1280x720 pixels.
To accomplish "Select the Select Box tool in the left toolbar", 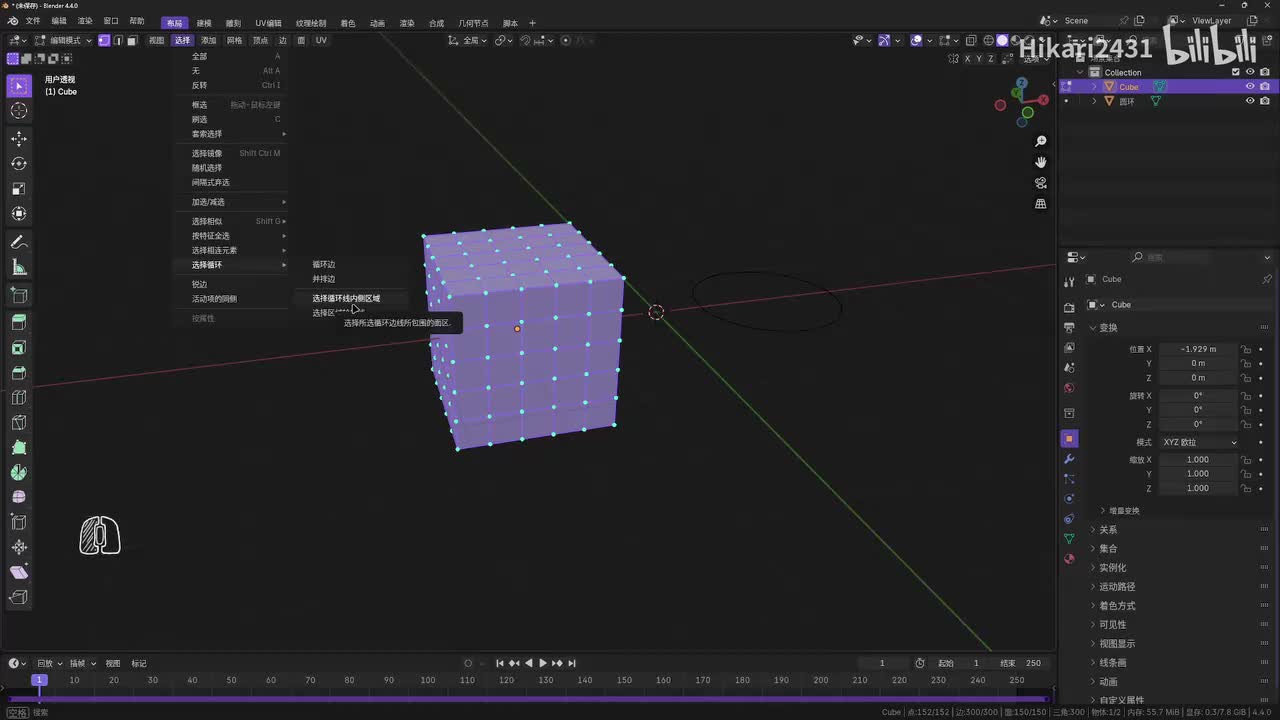I will coord(19,86).
